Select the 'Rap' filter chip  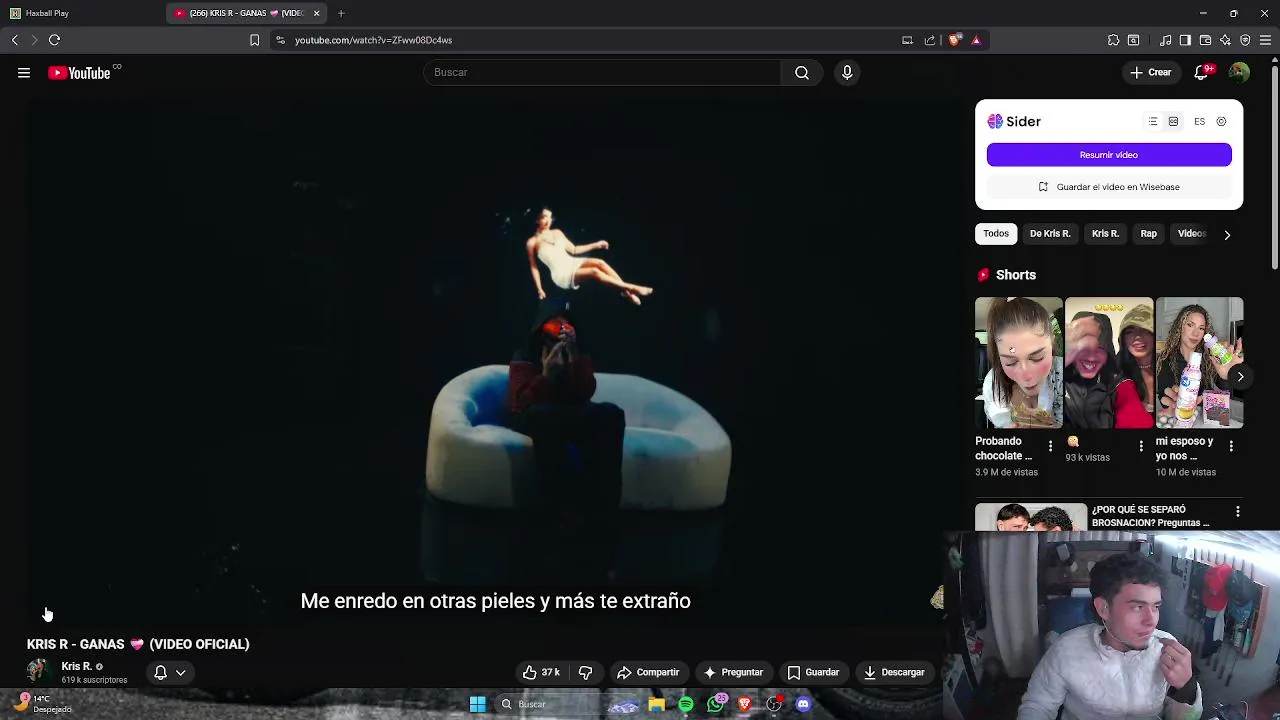tap(1148, 234)
